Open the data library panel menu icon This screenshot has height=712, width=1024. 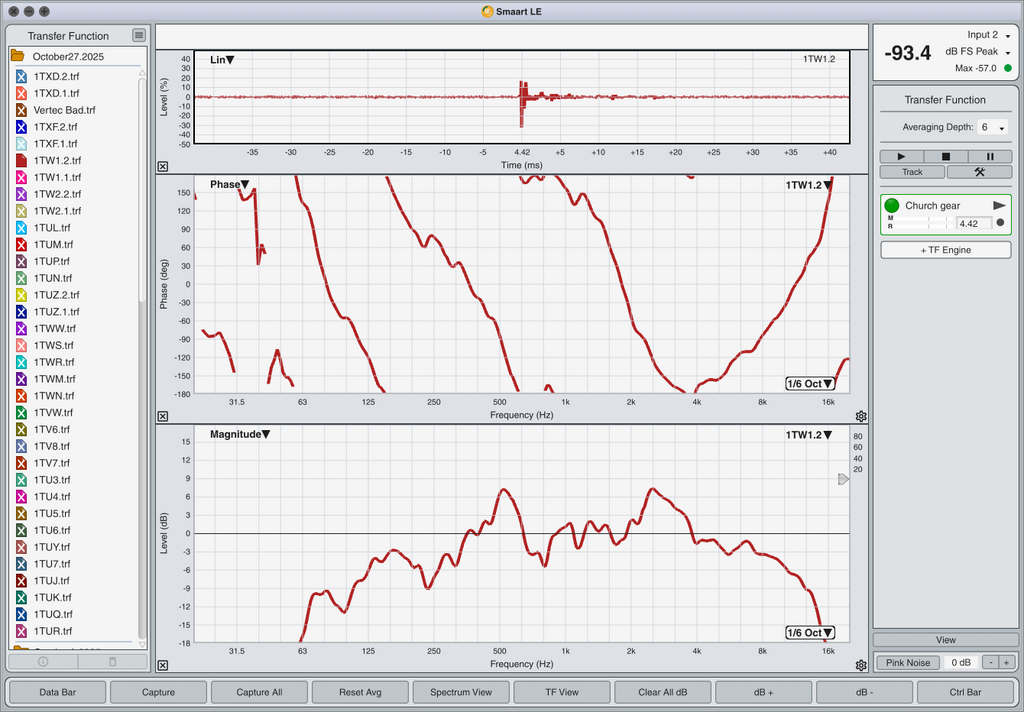(x=139, y=36)
